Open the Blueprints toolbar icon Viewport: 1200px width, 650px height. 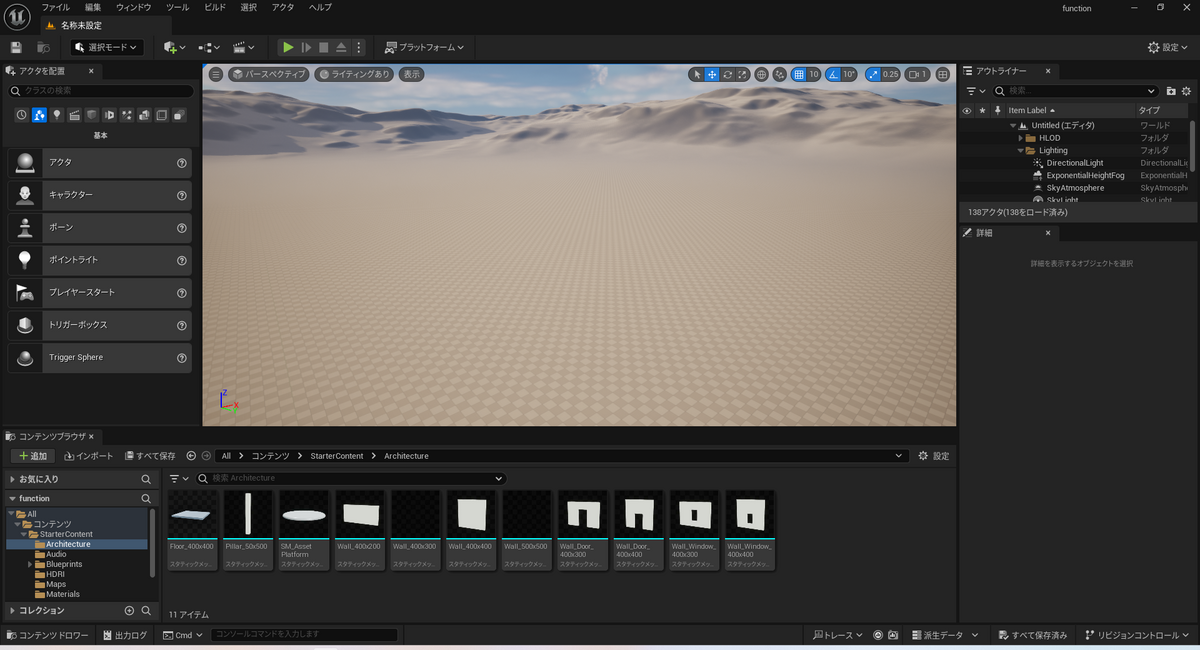(207, 47)
